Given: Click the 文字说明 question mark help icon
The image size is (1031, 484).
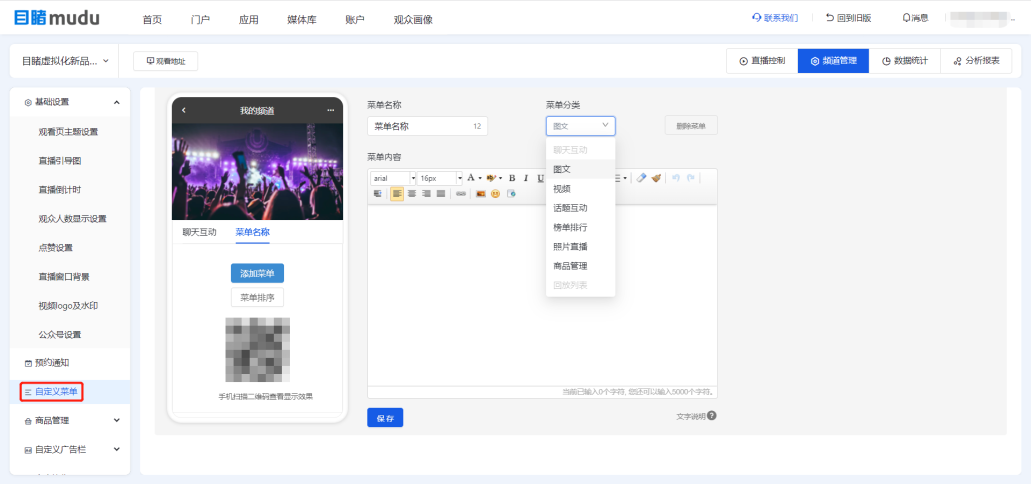Looking at the screenshot, I should pyautogui.click(x=712, y=416).
